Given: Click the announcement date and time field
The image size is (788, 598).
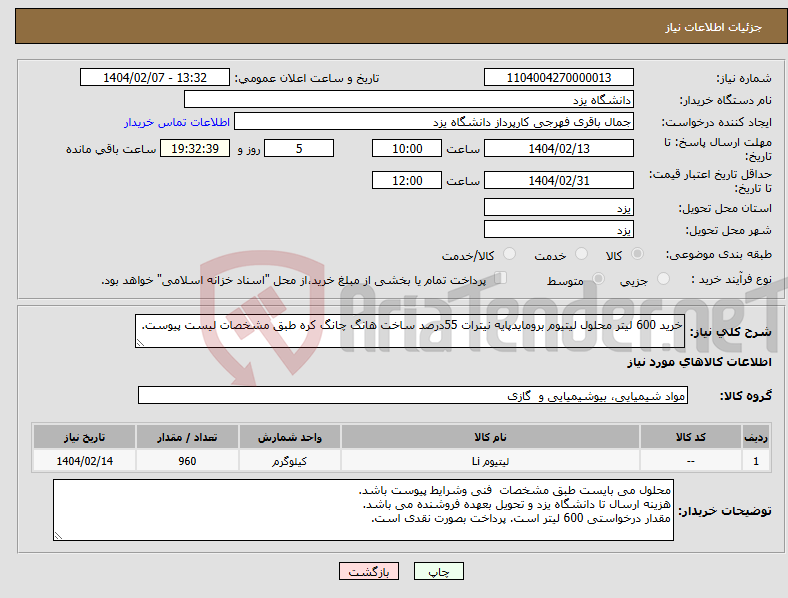Looking at the screenshot, I should pyautogui.click(x=155, y=77).
